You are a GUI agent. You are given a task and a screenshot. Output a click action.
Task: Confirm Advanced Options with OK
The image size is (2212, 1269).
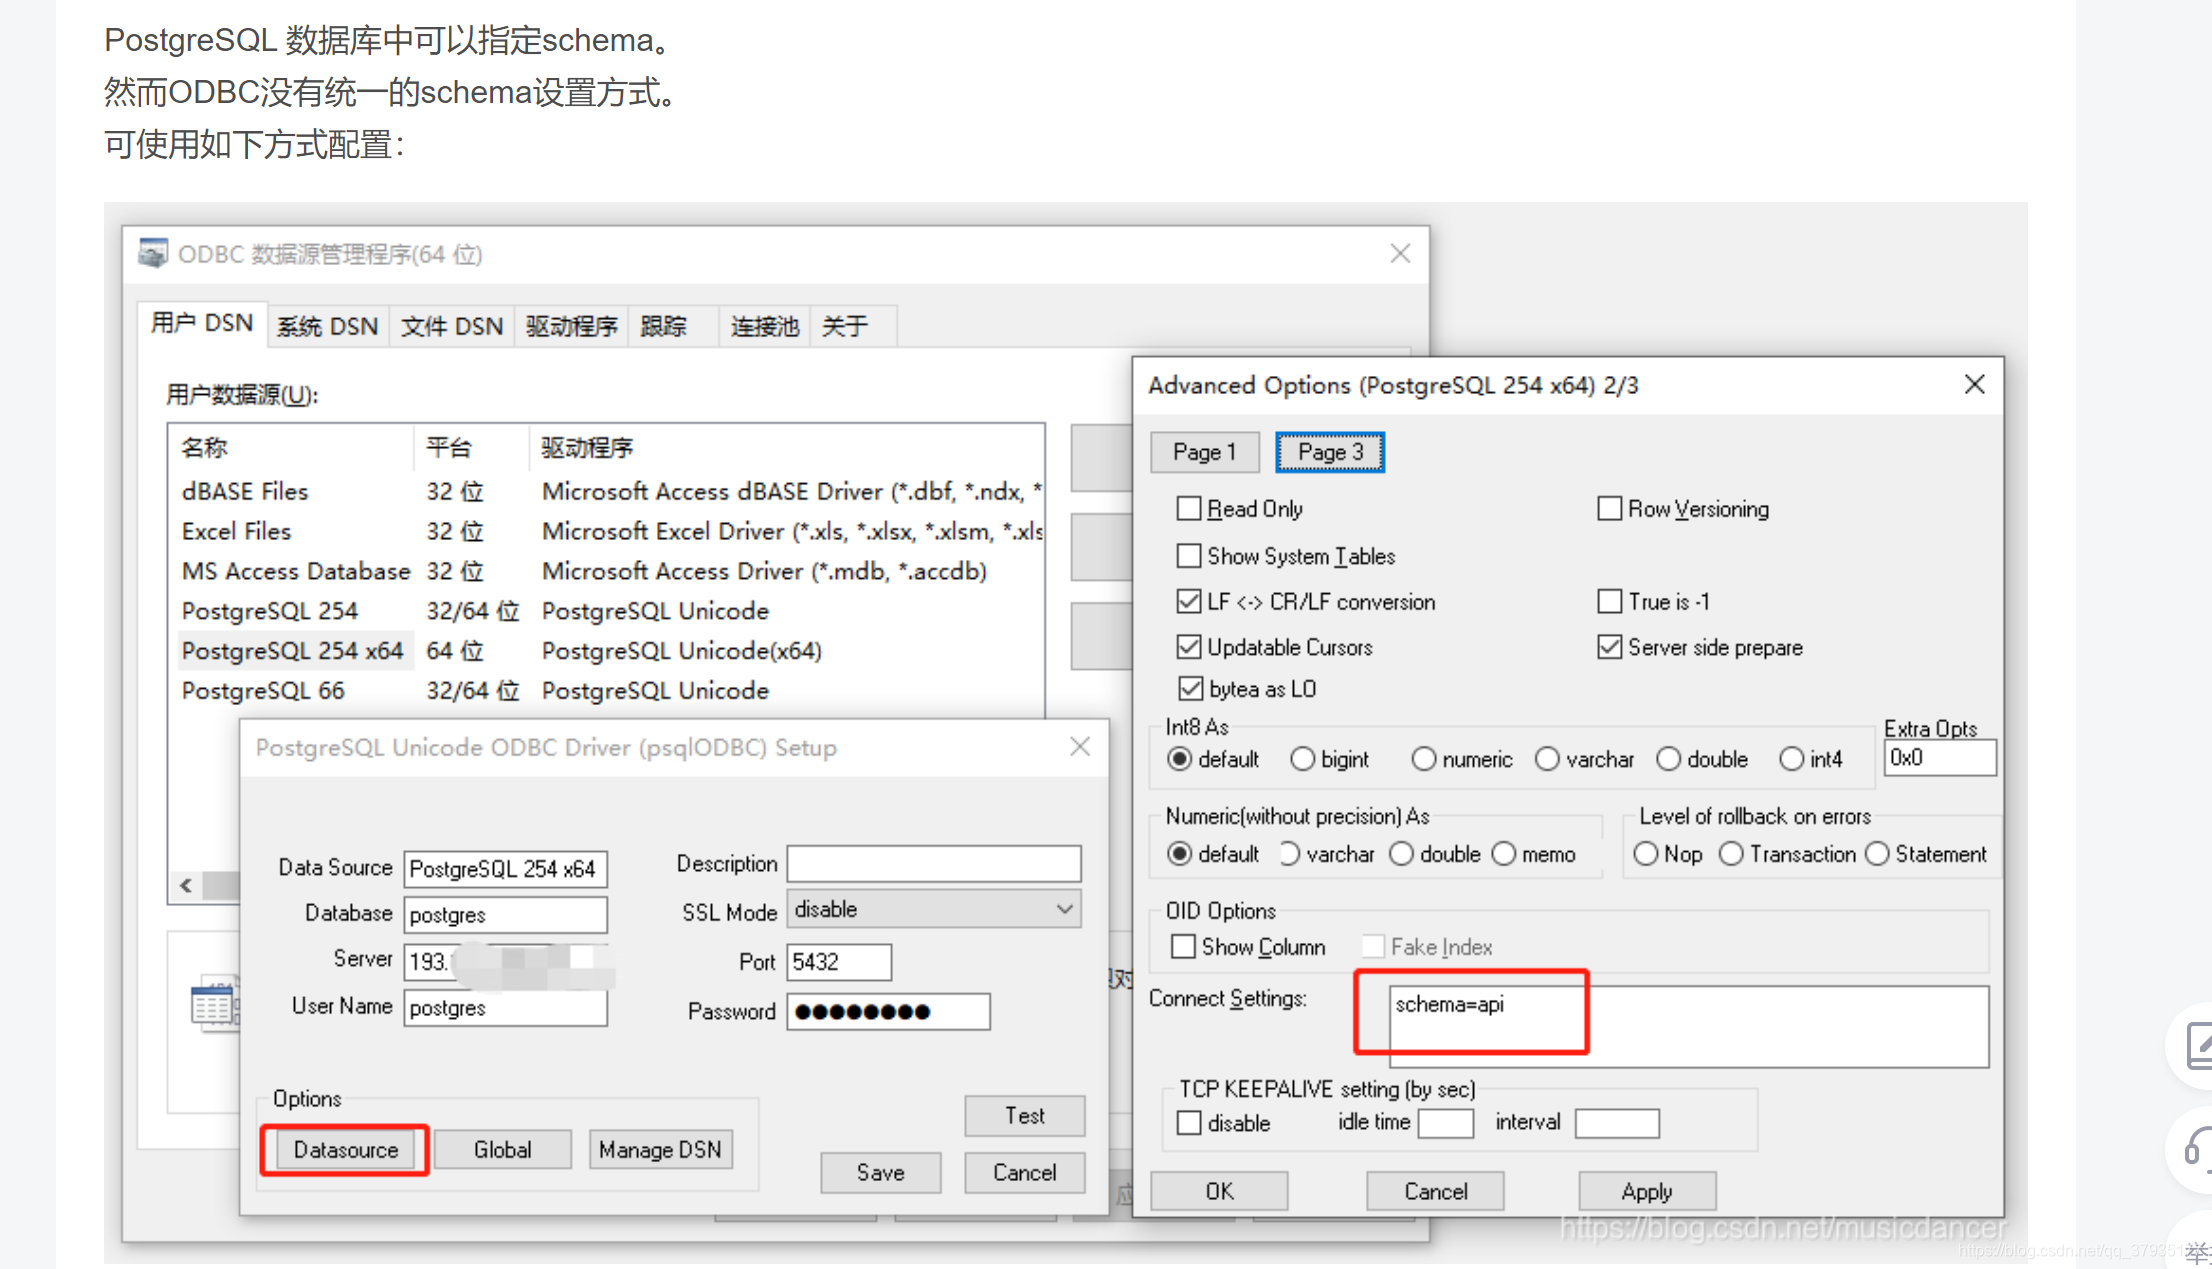[1219, 1191]
